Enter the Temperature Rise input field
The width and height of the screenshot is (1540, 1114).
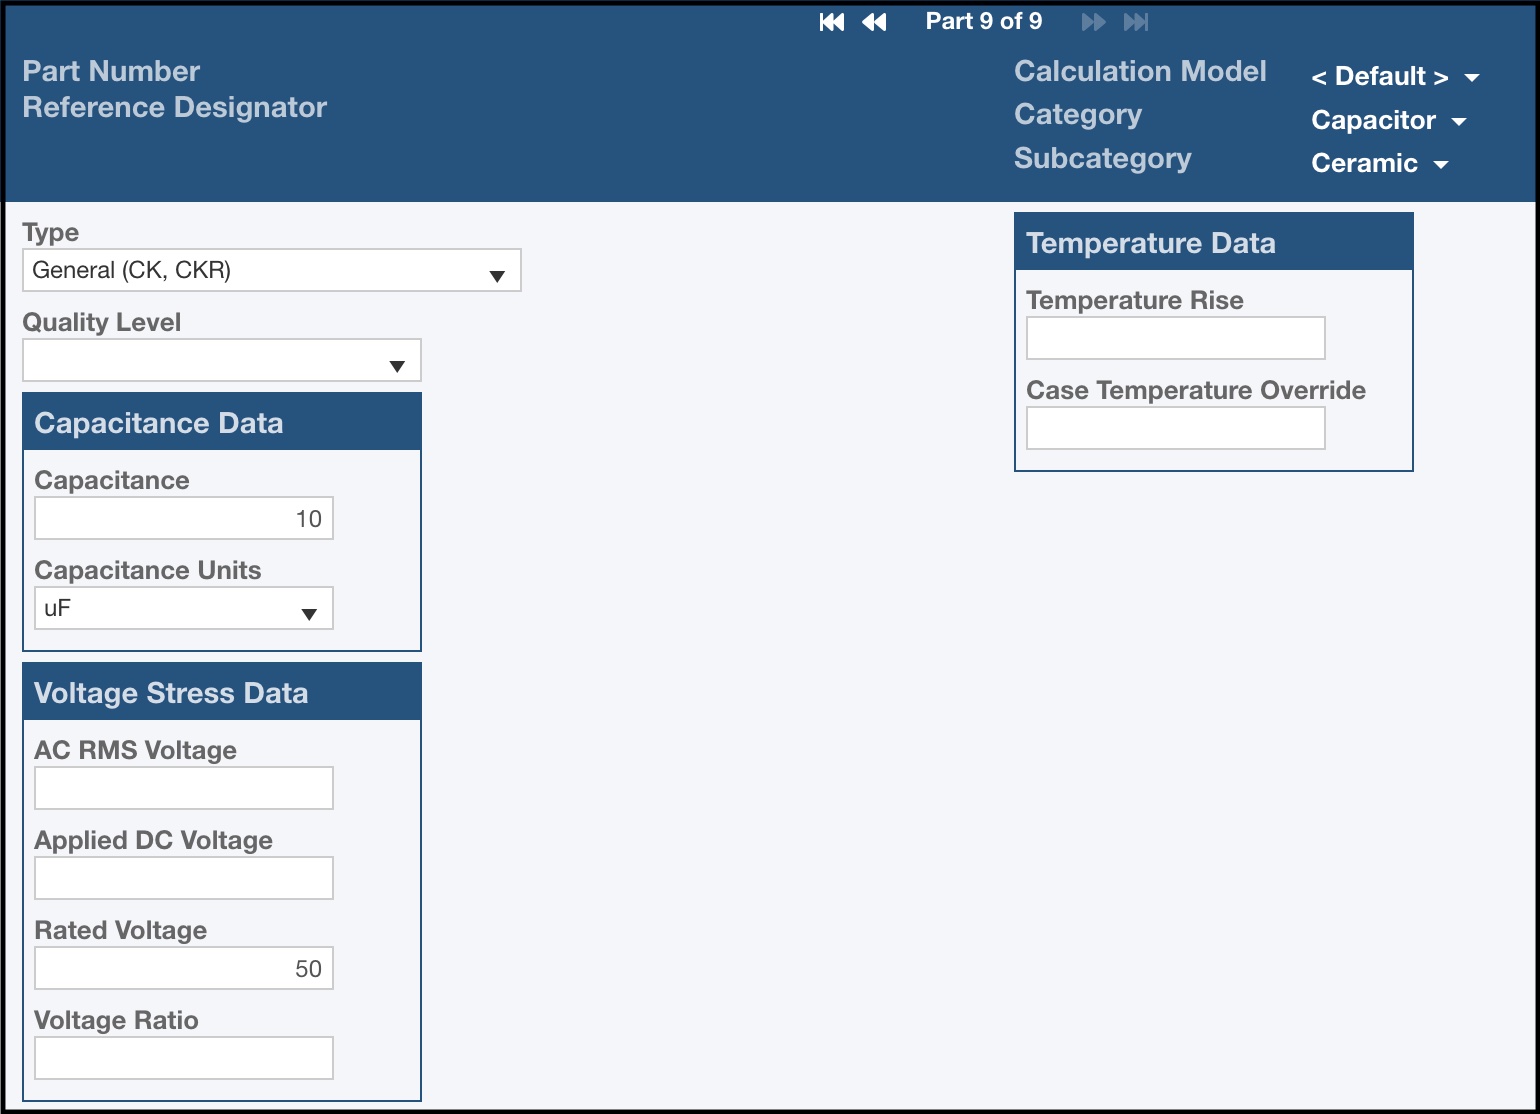point(1174,338)
